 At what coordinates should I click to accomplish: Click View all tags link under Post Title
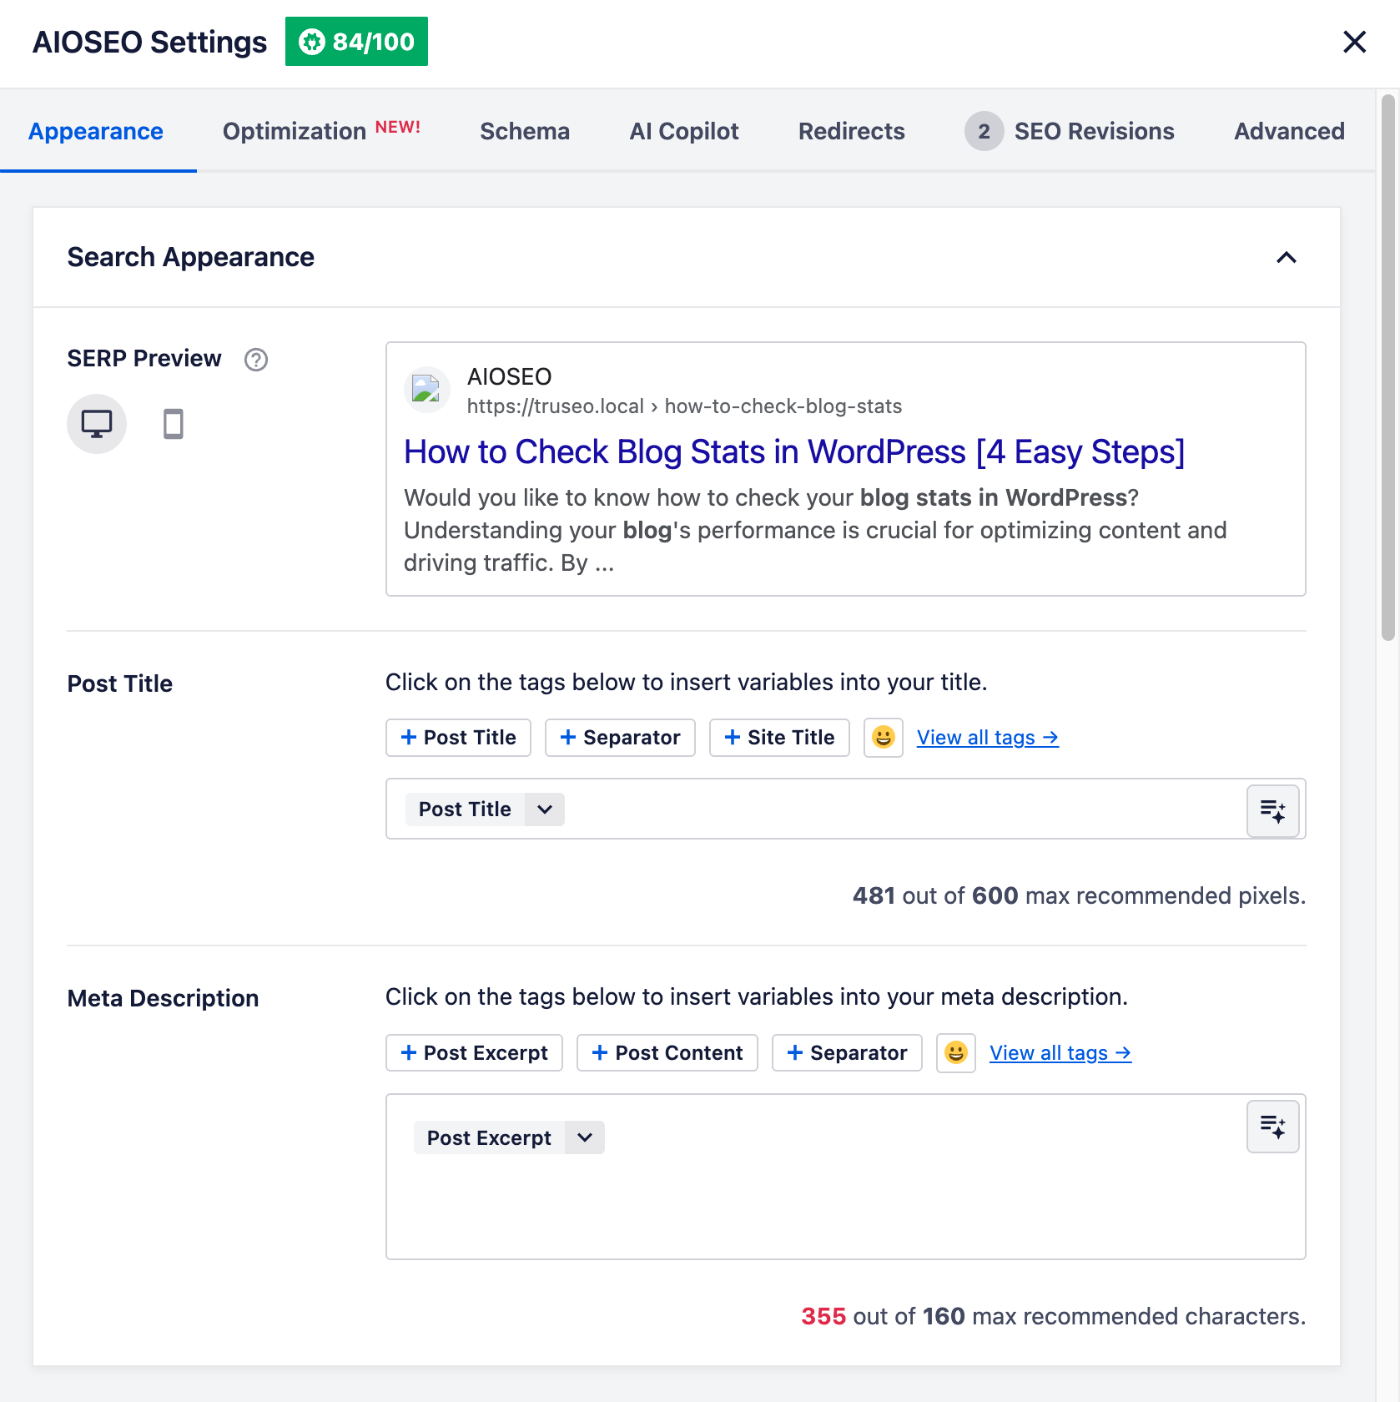click(x=988, y=738)
